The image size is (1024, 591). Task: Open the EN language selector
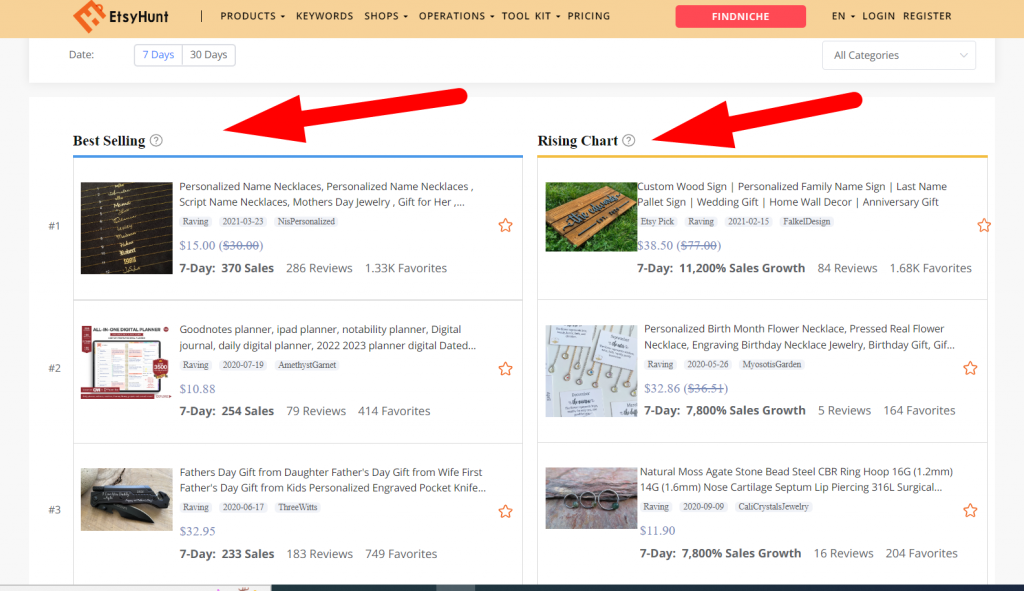point(843,17)
